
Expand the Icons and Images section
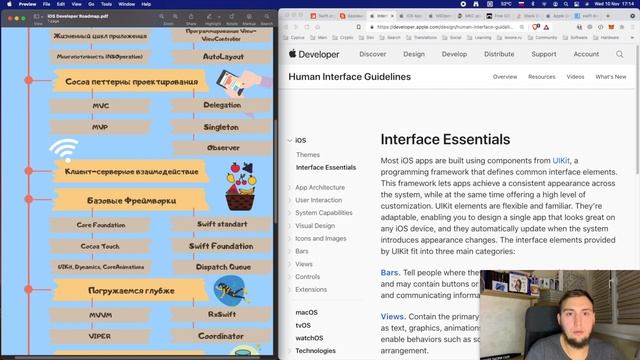pos(290,239)
